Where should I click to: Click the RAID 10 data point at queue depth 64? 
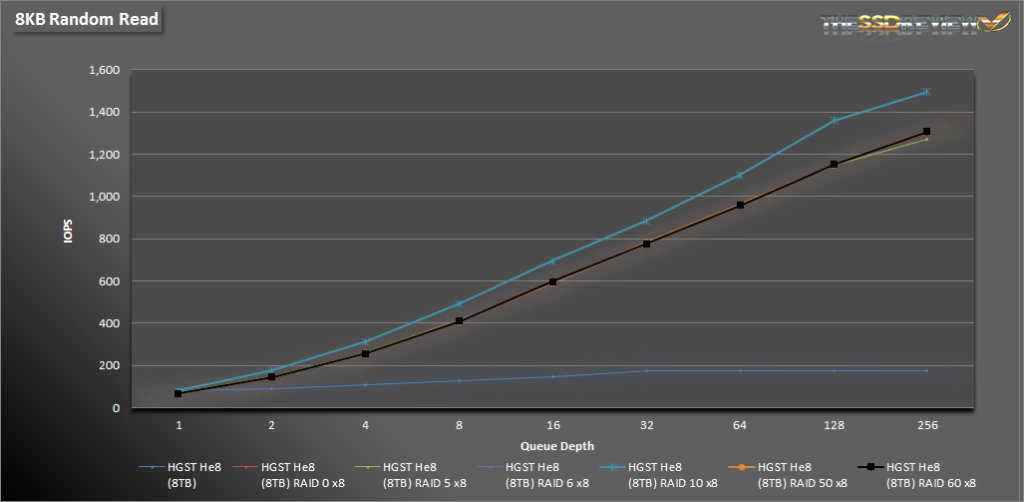click(740, 175)
